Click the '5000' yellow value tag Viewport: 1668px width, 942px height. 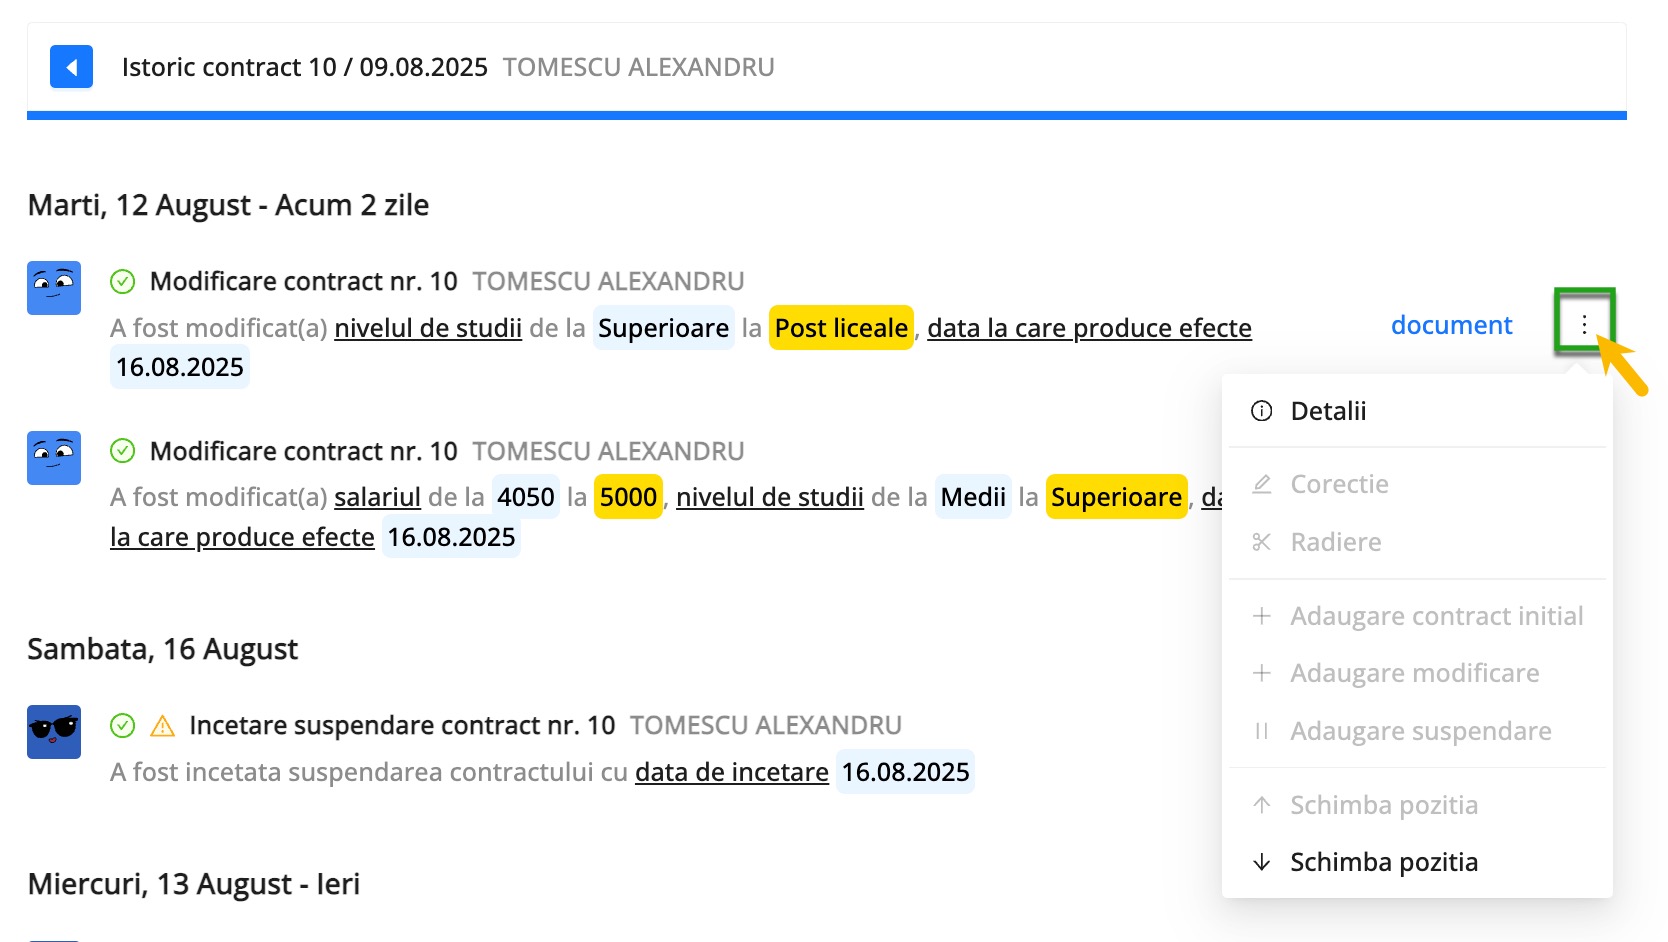[628, 497]
